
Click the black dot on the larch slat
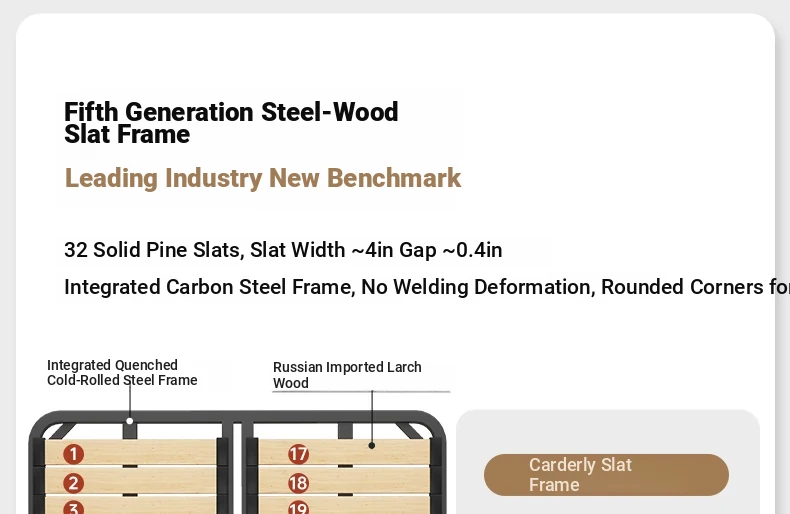pyautogui.click(x=372, y=445)
